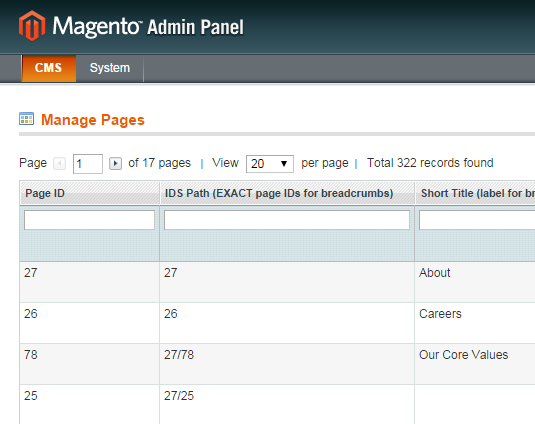The height and width of the screenshot is (424, 535).
Task: Go to next page arrow
Action: 115,164
